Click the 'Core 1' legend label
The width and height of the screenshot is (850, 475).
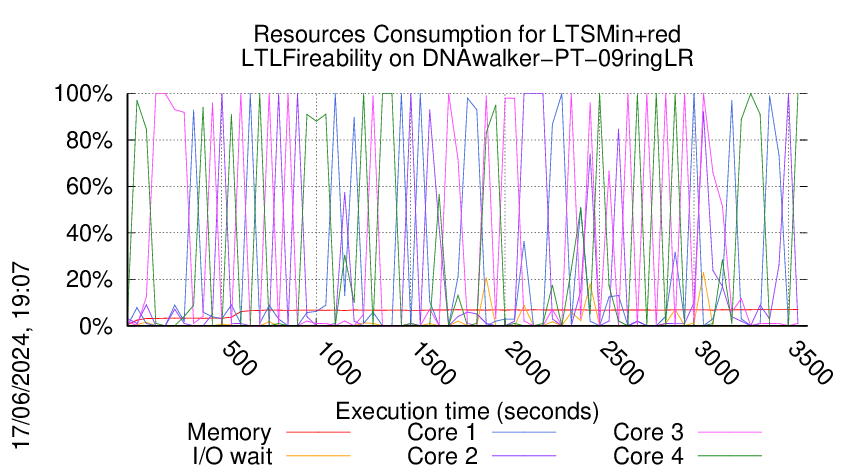pyautogui.click(x=441, y=432)
